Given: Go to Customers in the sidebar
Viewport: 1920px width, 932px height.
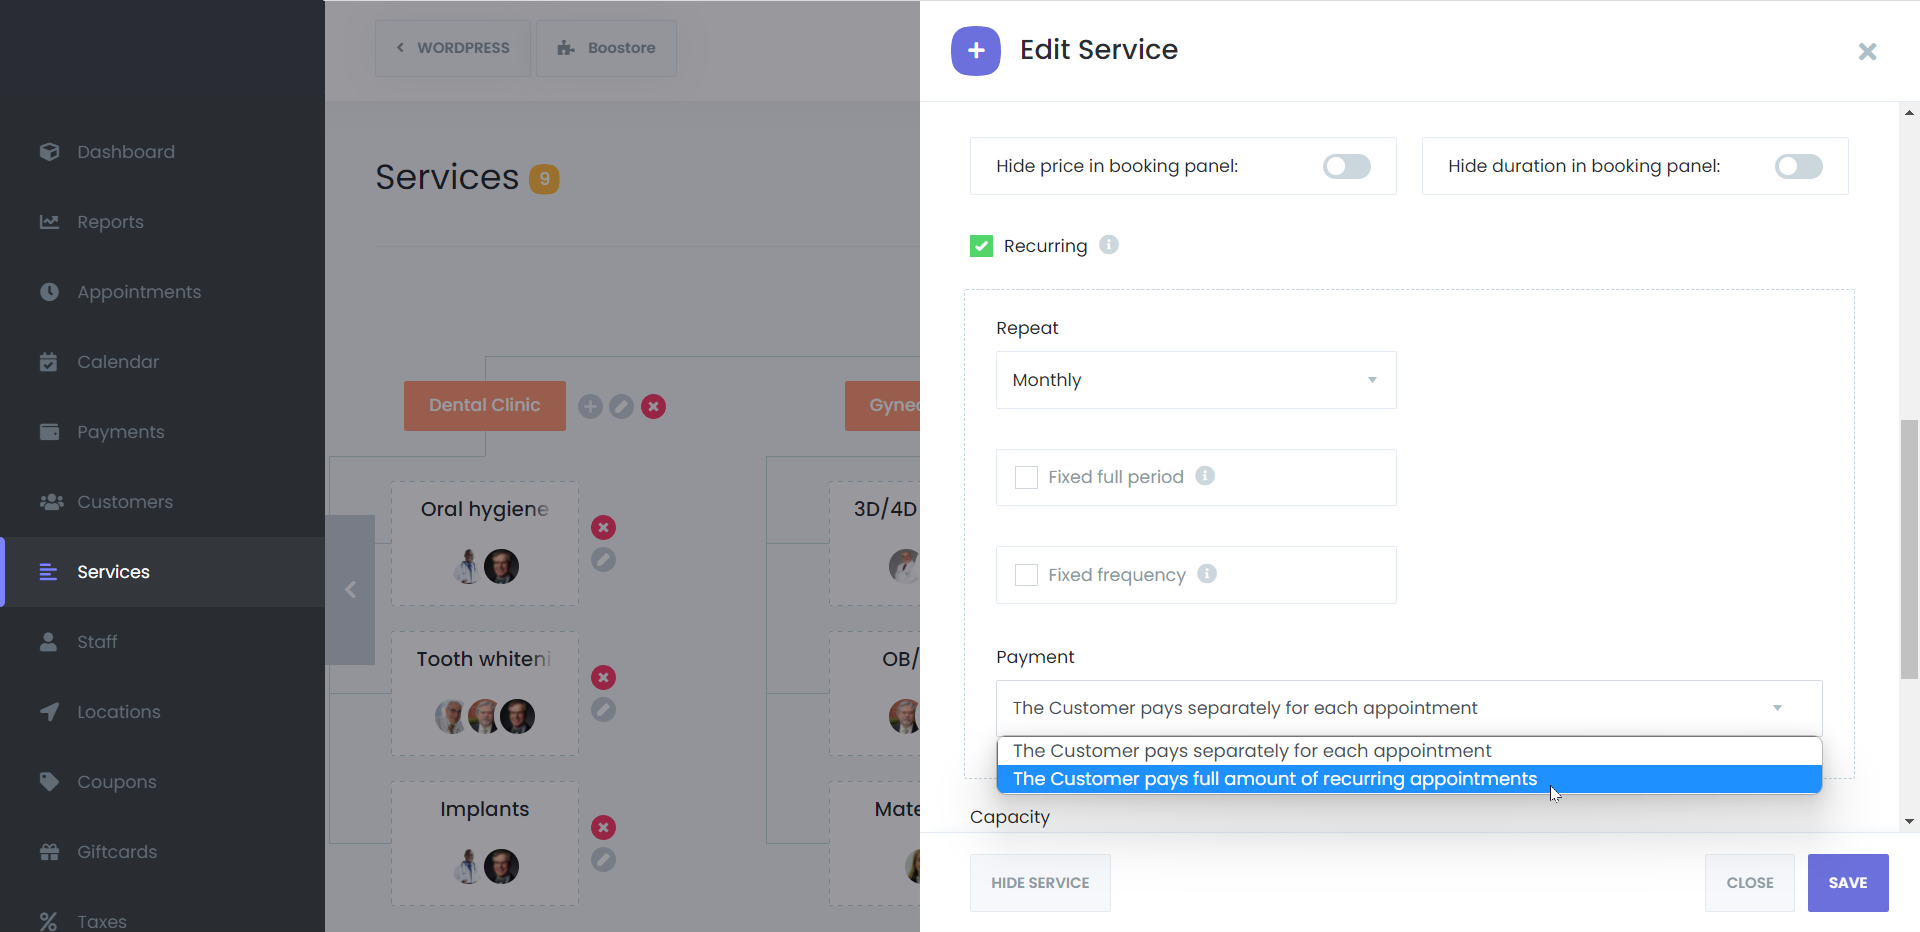Looking at the screenshot, I should tap(125, 502).
